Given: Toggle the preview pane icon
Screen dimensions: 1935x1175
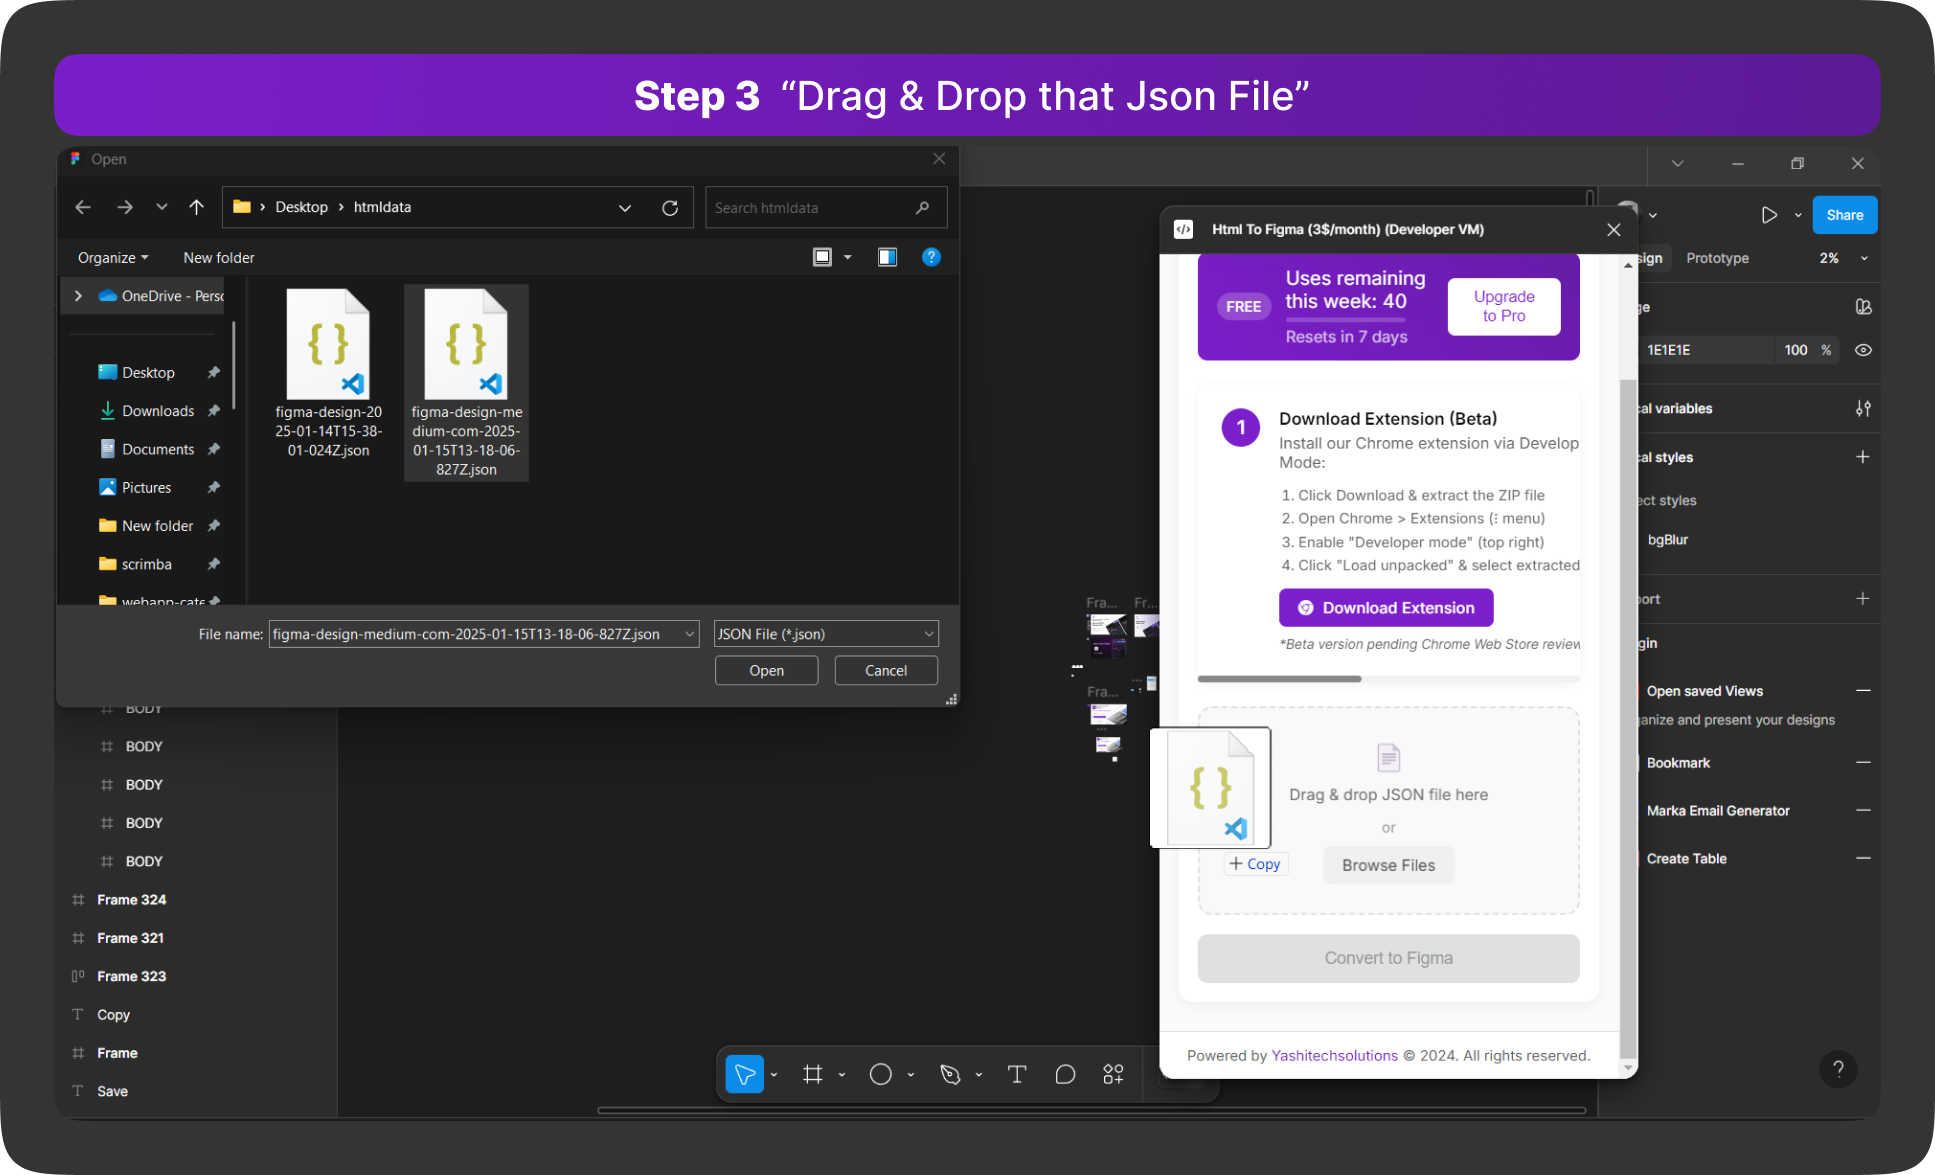Looking at the screenshot, I should point(887,257).
